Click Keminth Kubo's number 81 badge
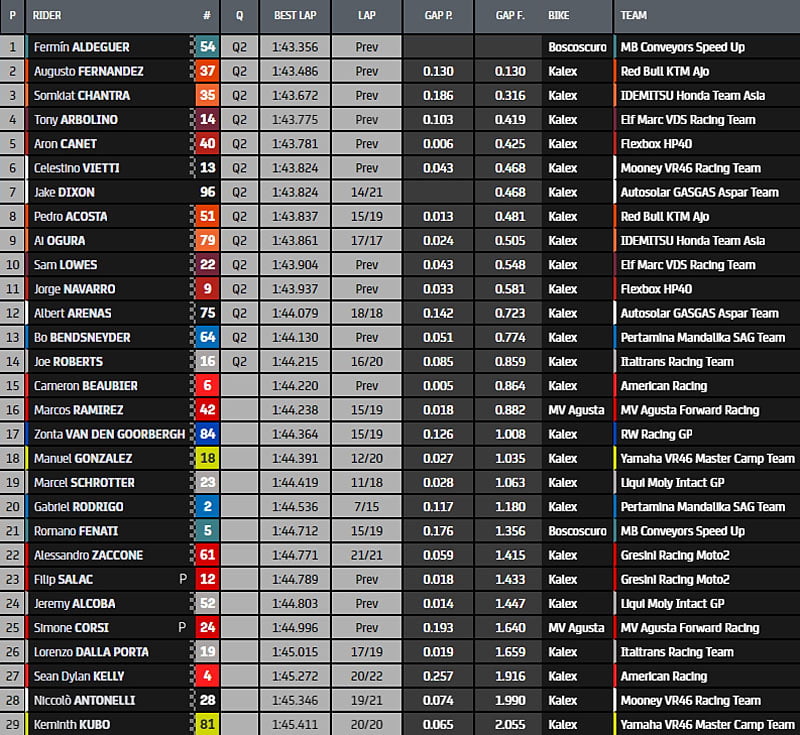Screen dimensions: 800x735 [207, 724]
